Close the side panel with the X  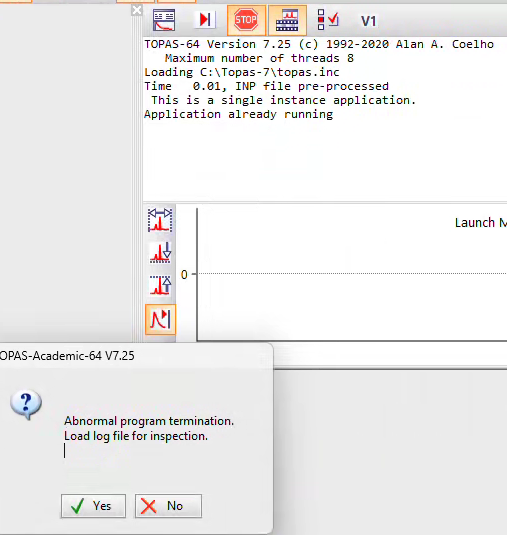coord(137,10)
